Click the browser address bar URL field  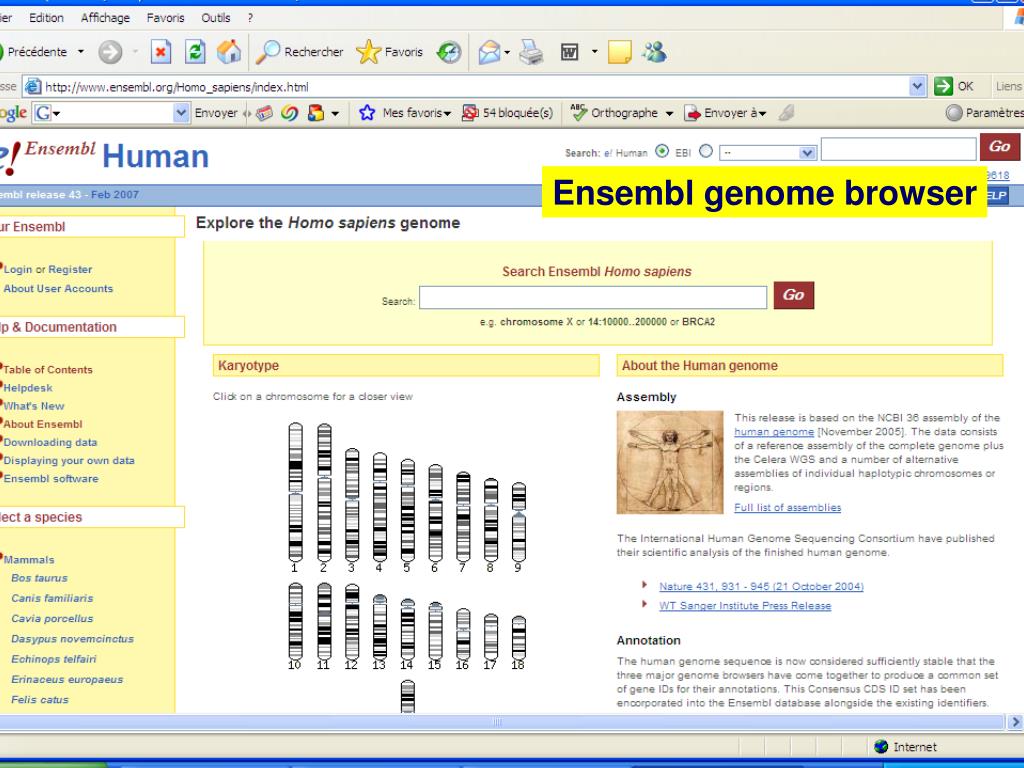tap(477, 86)
